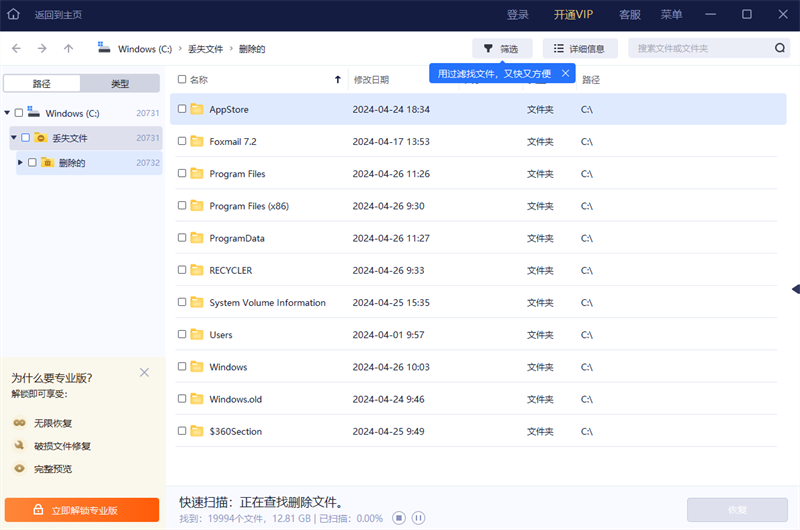Close the filter tip tooltip
The image size is (800, 530).
tap(565, 73)
